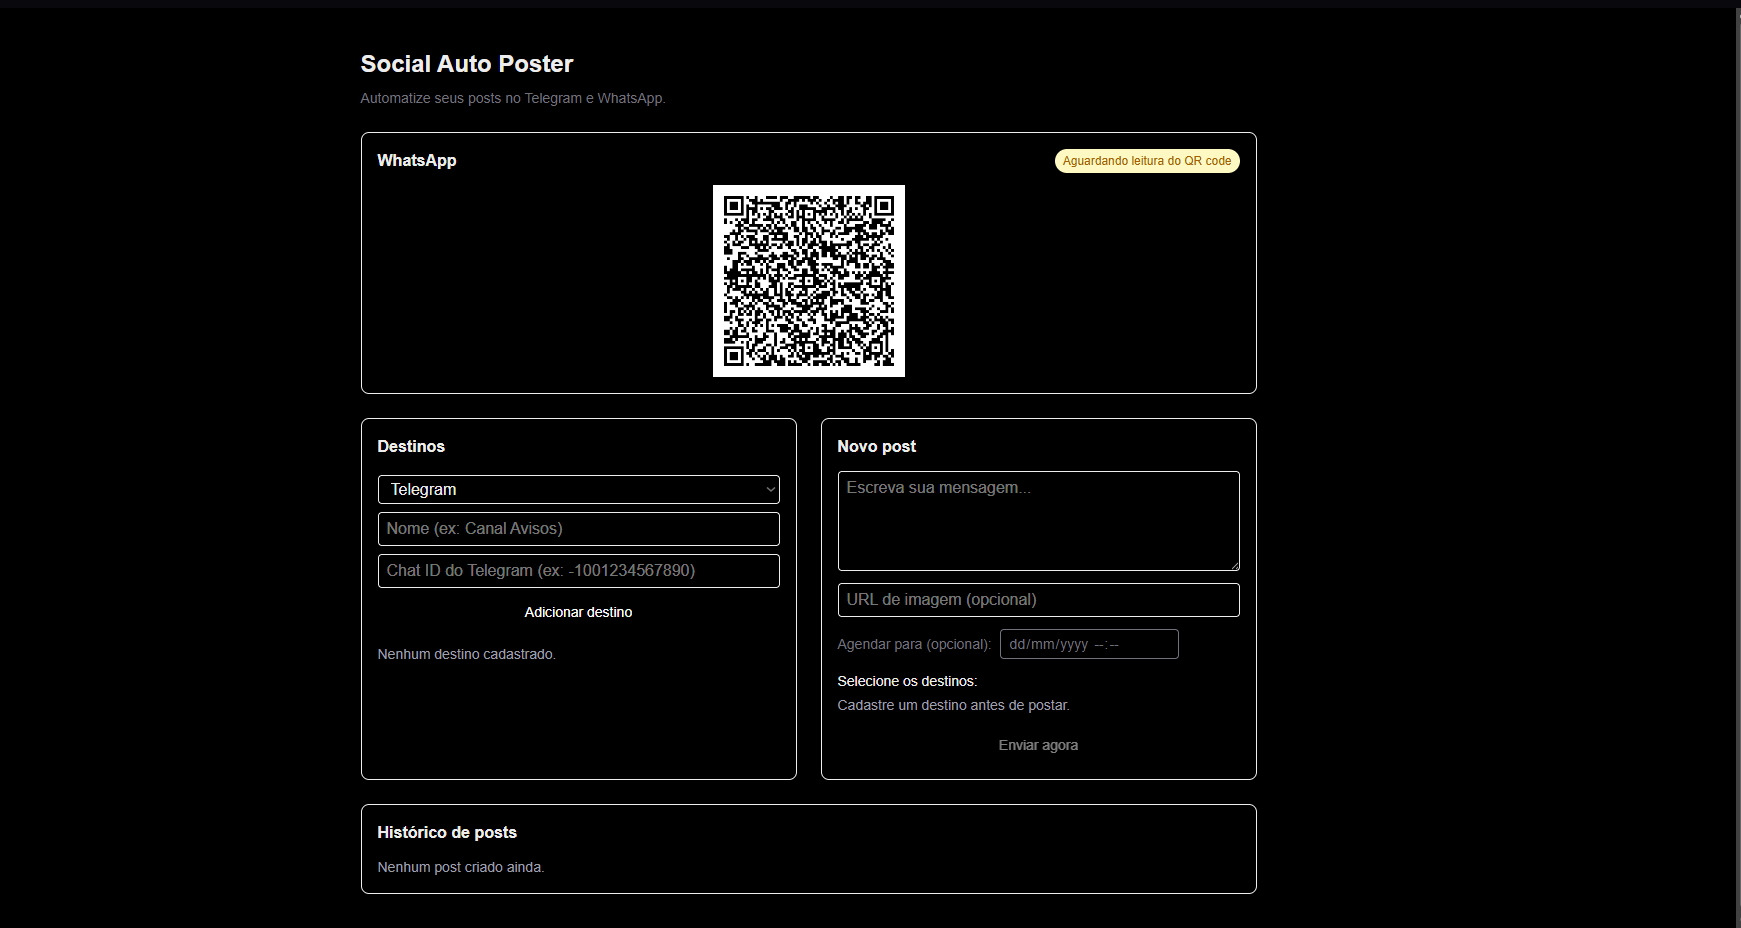This screenshot has width=1741, height=928.
Task: Click the WhatsApp QR code image
Action: [808, 281]
